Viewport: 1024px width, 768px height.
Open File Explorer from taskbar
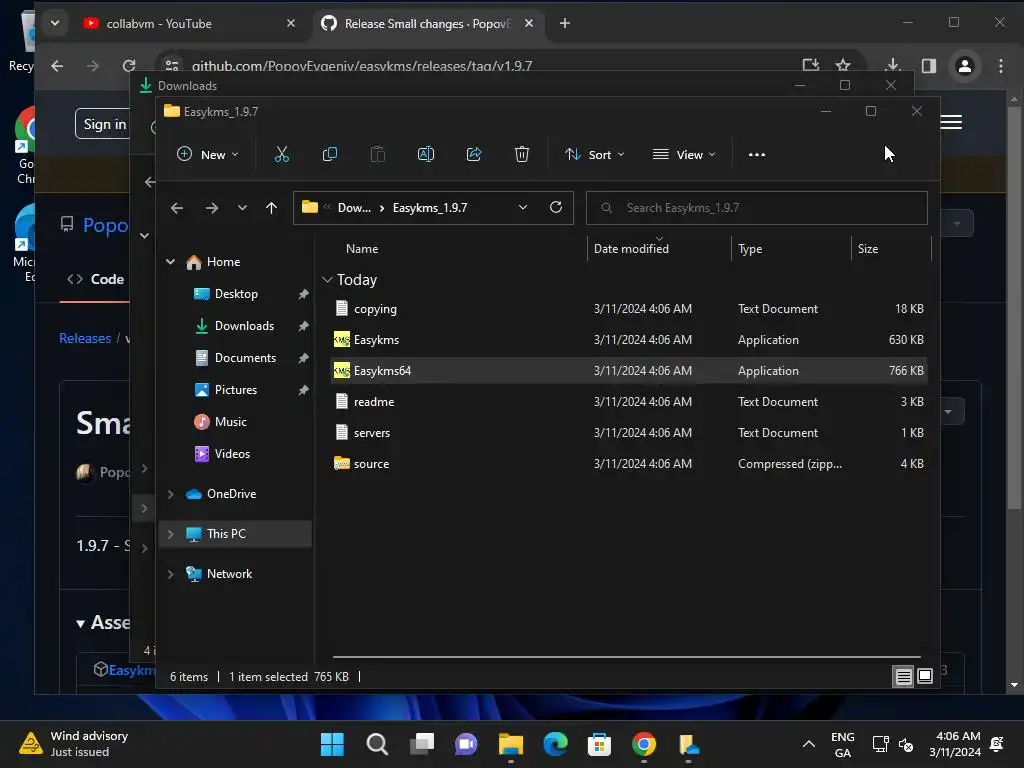point(511,744)
